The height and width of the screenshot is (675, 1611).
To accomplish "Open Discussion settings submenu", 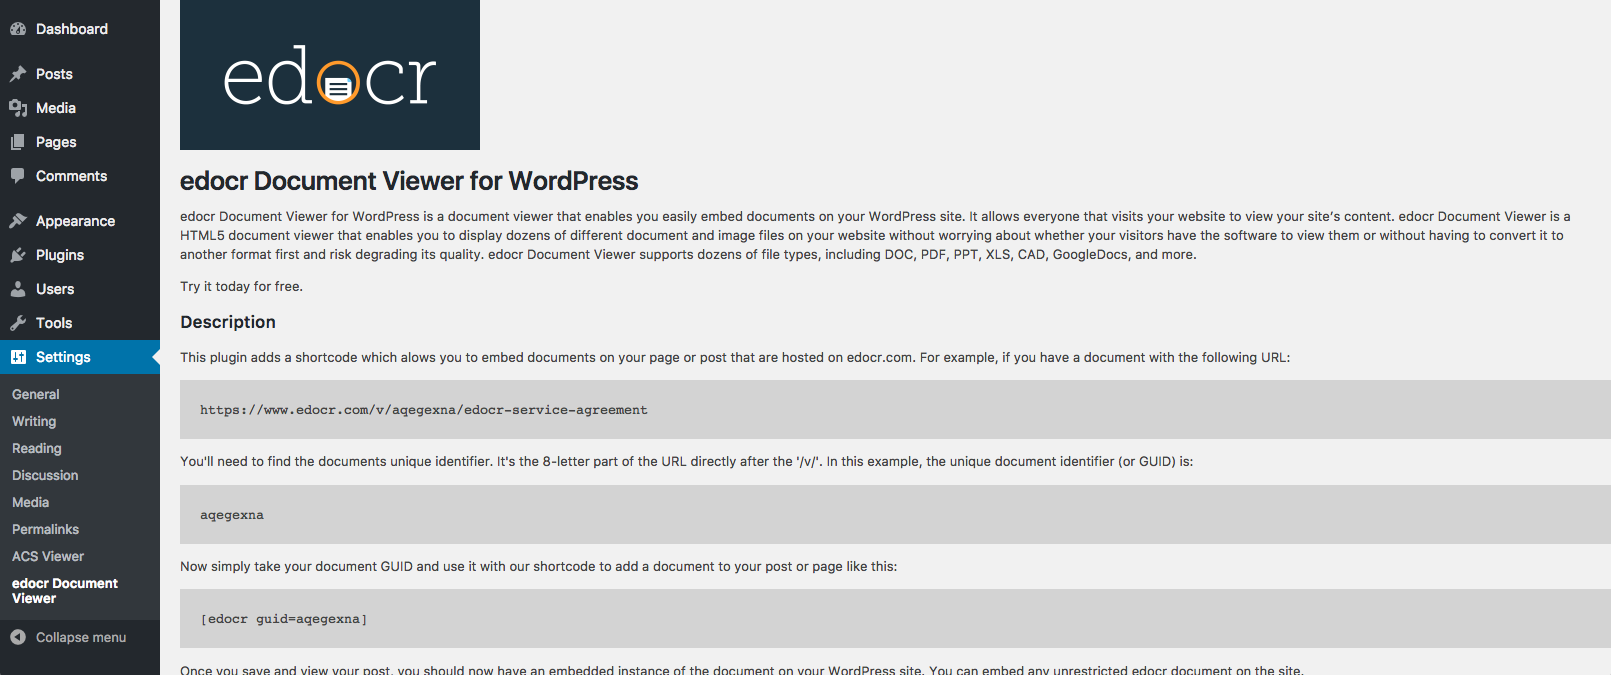I will coord(45,476).
